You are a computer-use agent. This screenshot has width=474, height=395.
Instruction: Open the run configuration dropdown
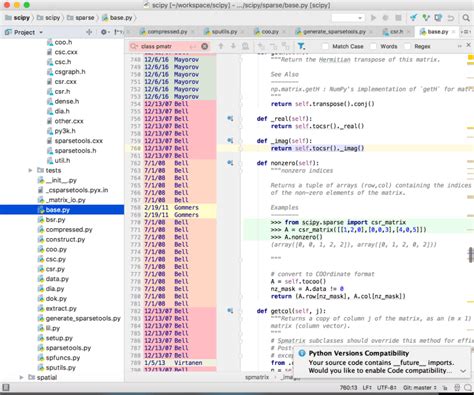(347, 18)
